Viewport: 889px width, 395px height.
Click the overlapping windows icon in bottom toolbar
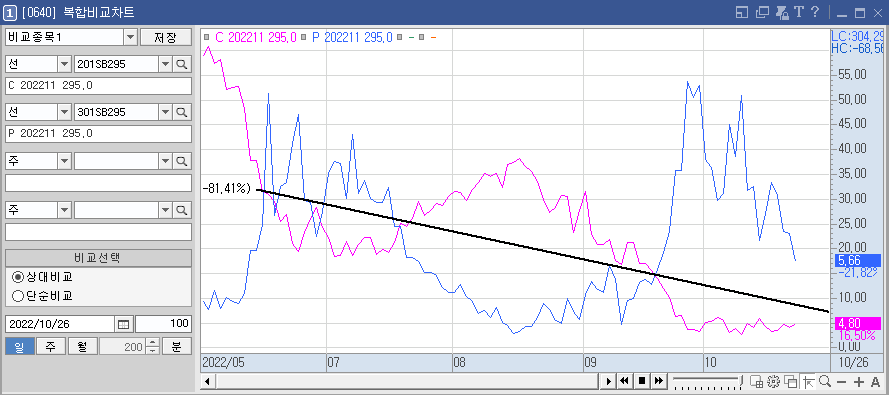791,381
